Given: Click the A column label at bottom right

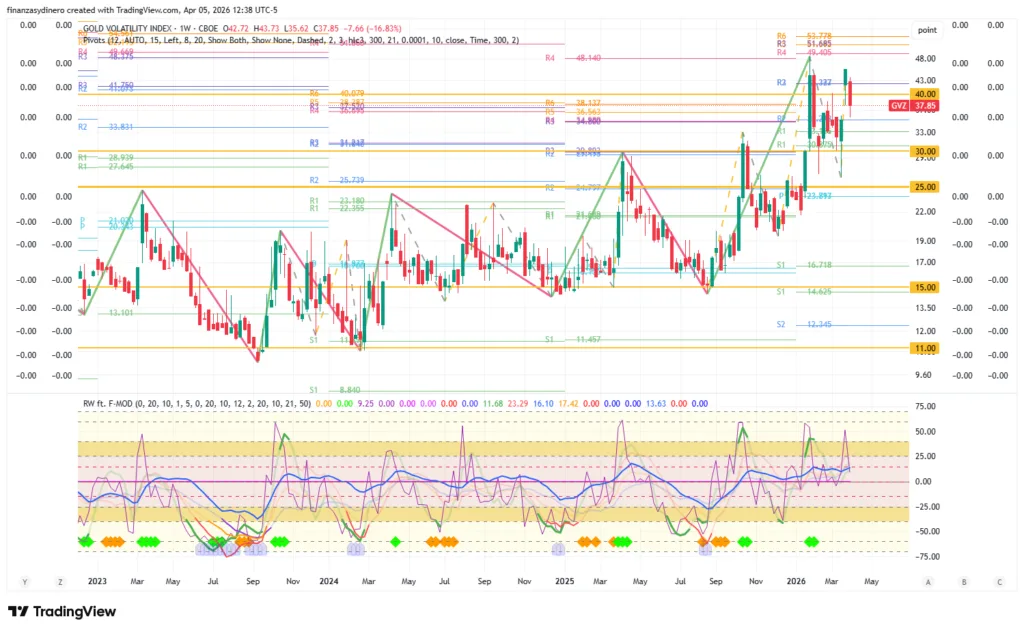Looking at the screenshot, I should tap(928, 581).
